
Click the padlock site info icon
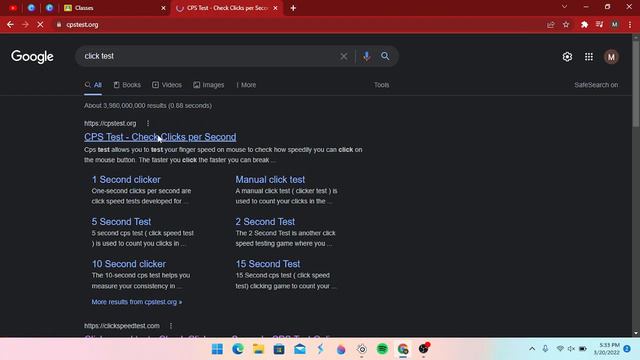tap(59, 24)
